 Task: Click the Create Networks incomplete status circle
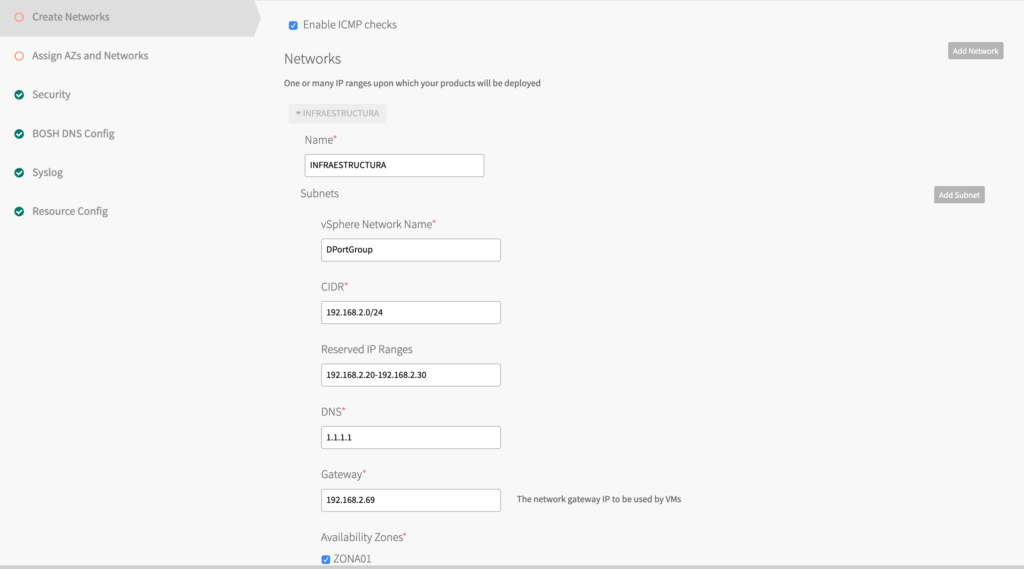pos(19,17)
